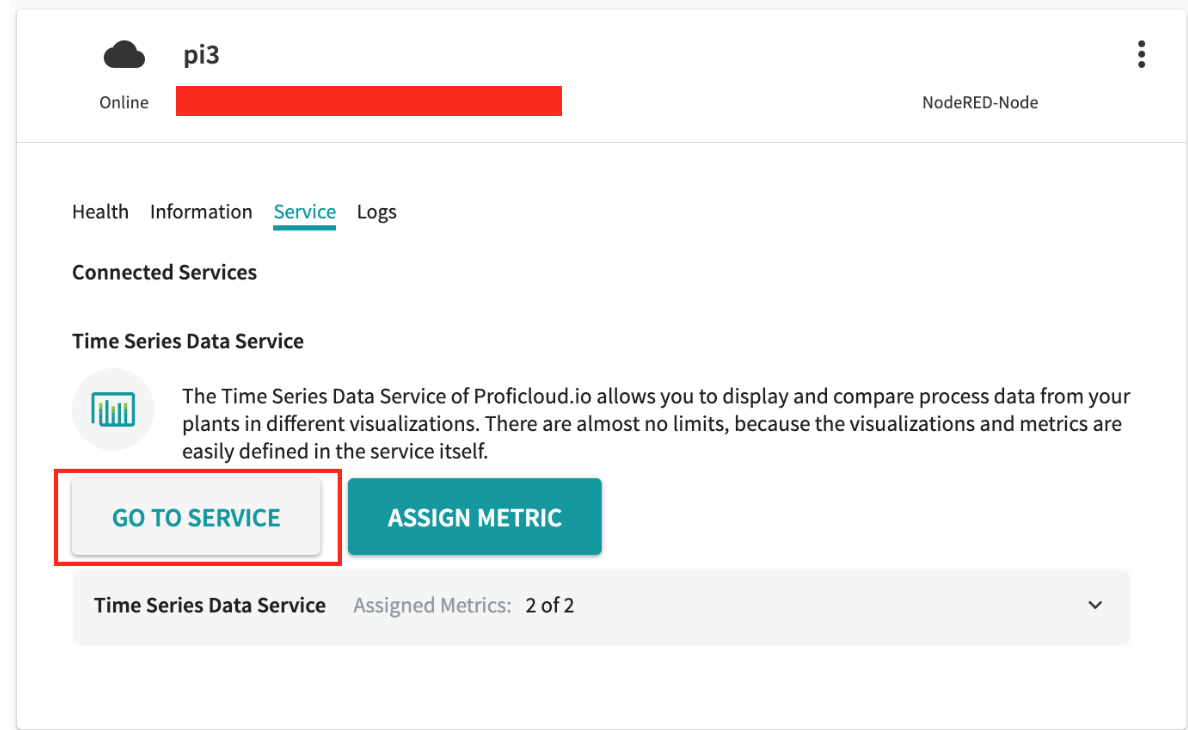Open the Information tab
Screen dimensions: 1188x730
click(201, 212)
